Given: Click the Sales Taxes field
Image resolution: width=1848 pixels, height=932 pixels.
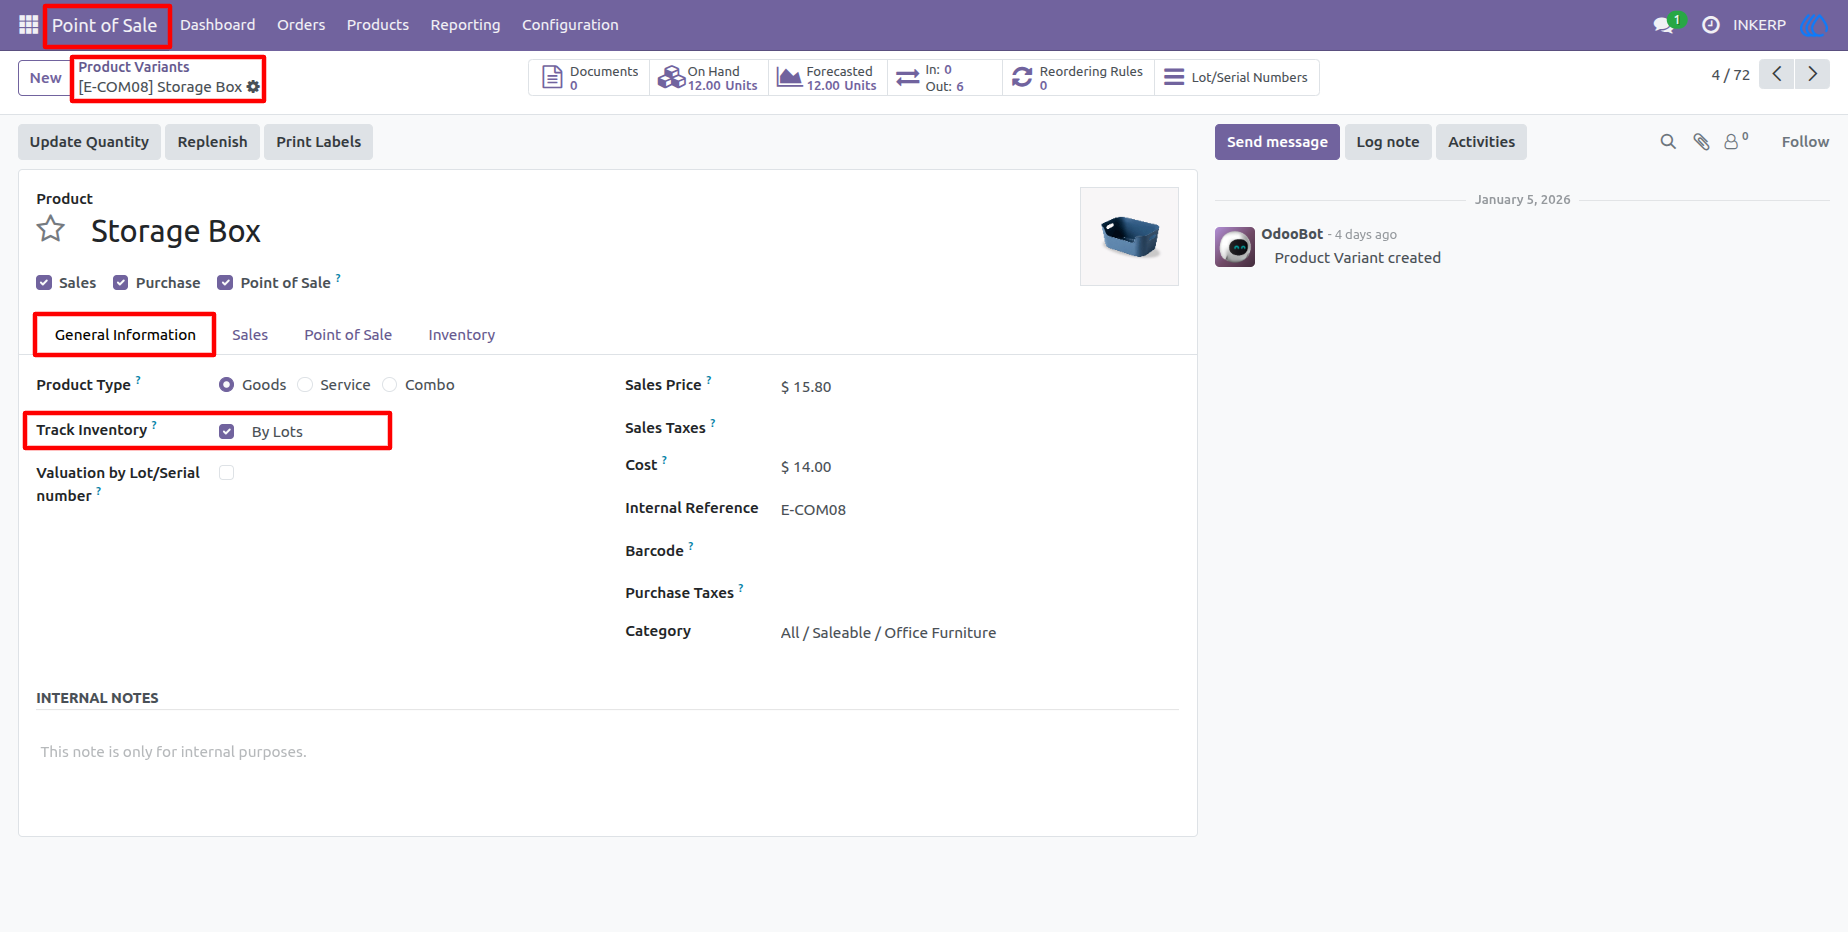Looking at the screenshot, I should tap(978, 428).
